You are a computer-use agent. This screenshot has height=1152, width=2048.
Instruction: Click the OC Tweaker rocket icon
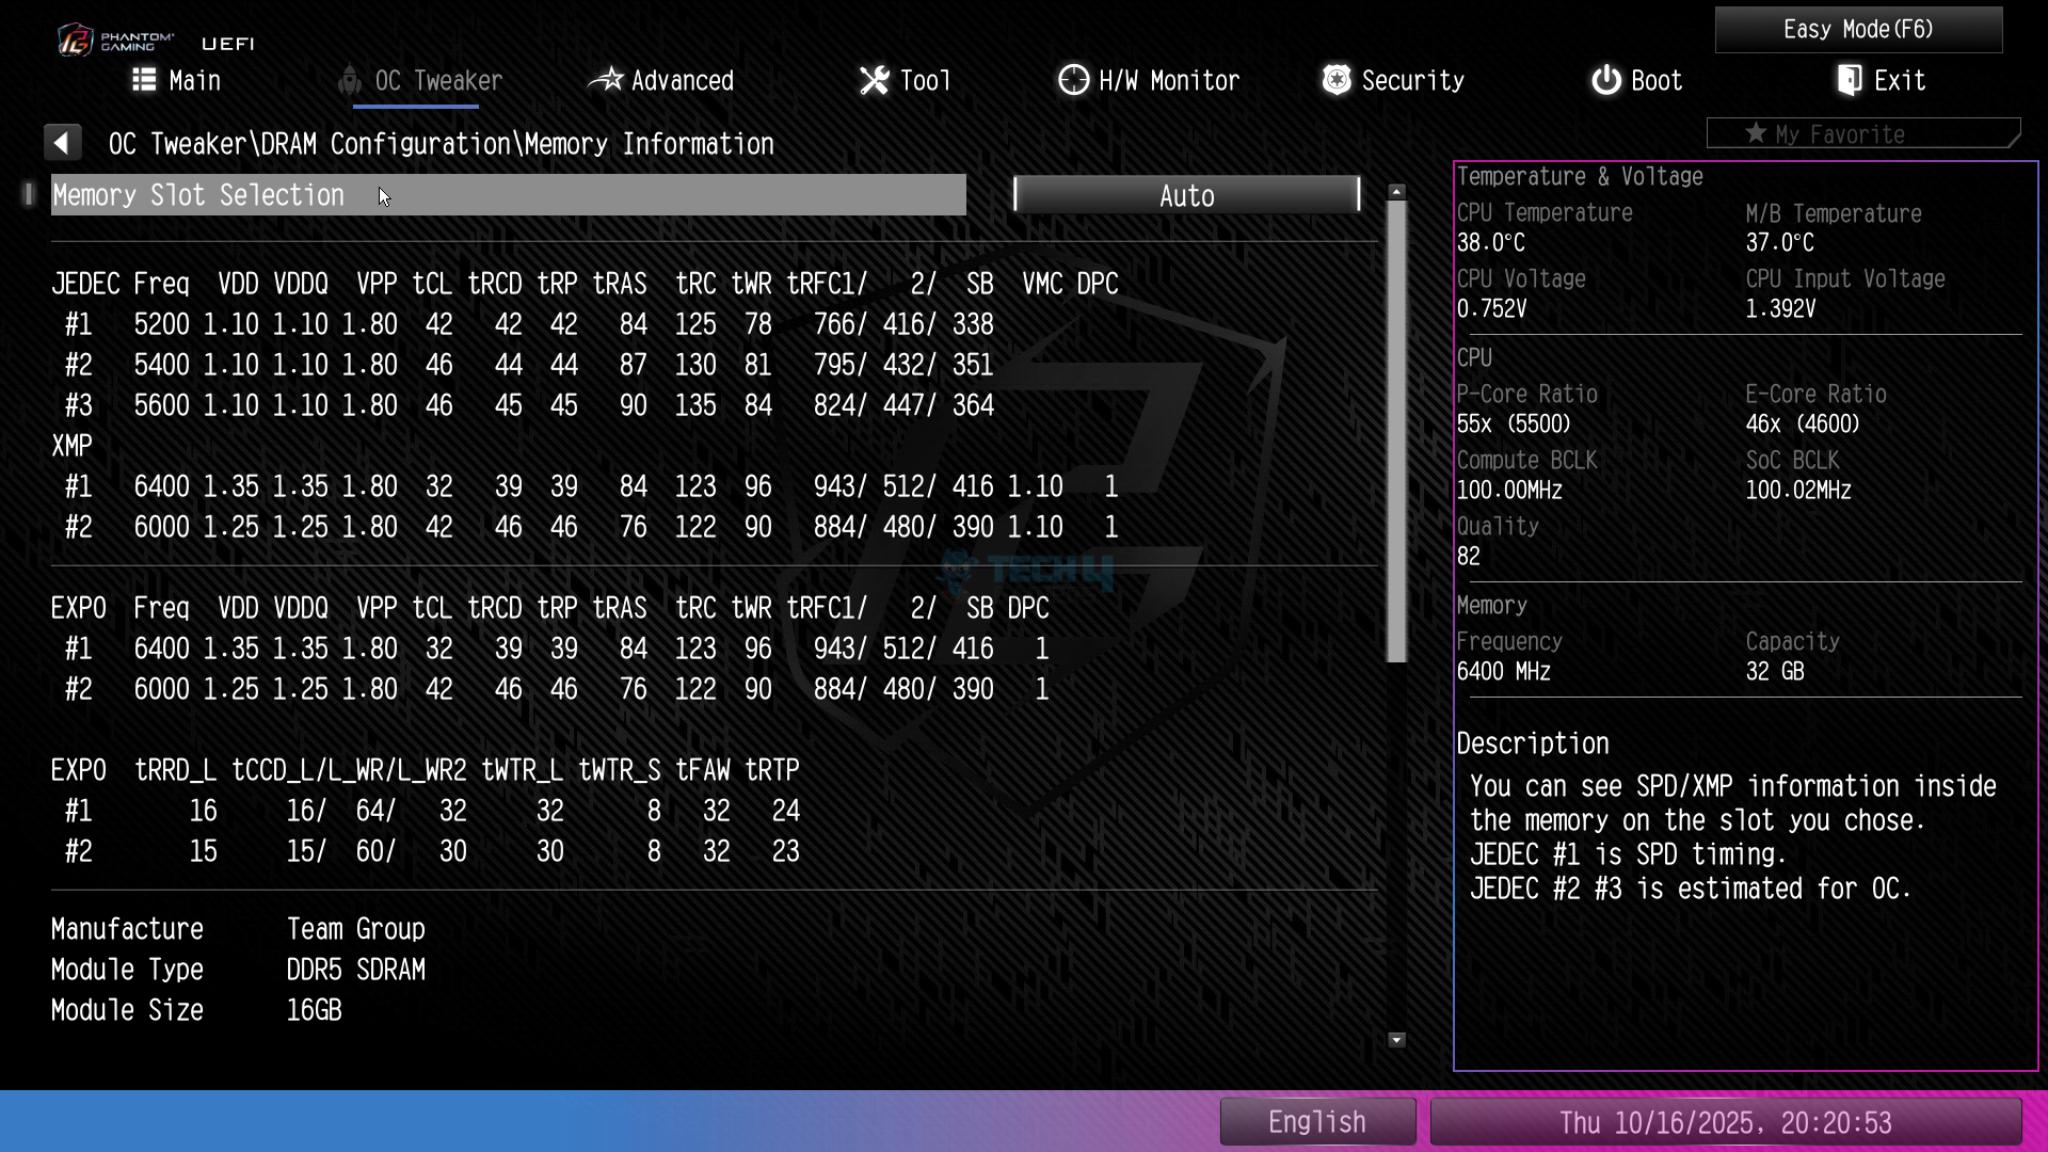(x=349, y=80)
